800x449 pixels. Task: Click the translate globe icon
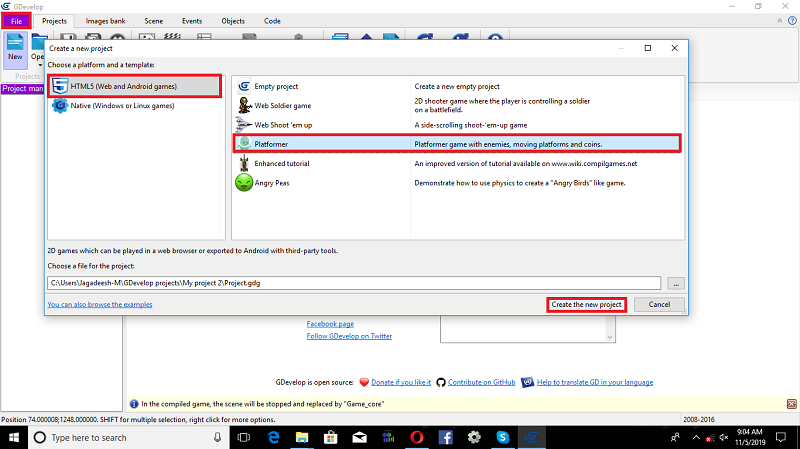pos(528,382)
